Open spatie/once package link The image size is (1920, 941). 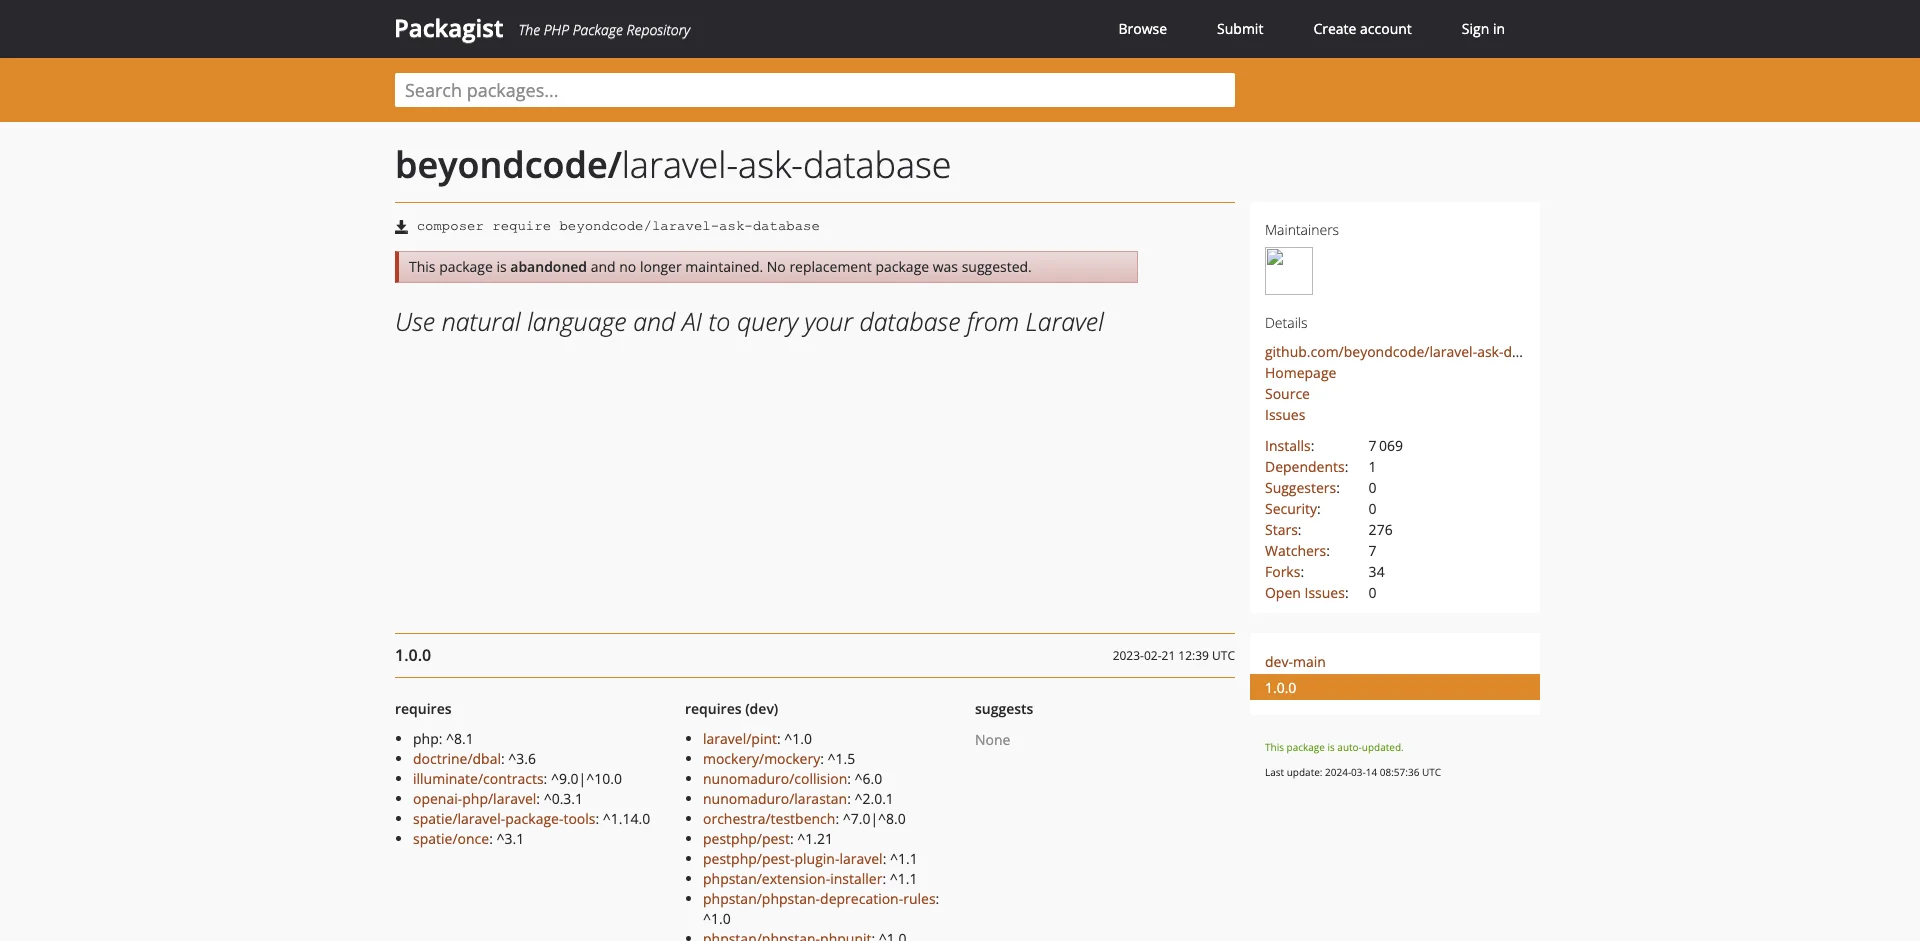(x=451, y=839)
